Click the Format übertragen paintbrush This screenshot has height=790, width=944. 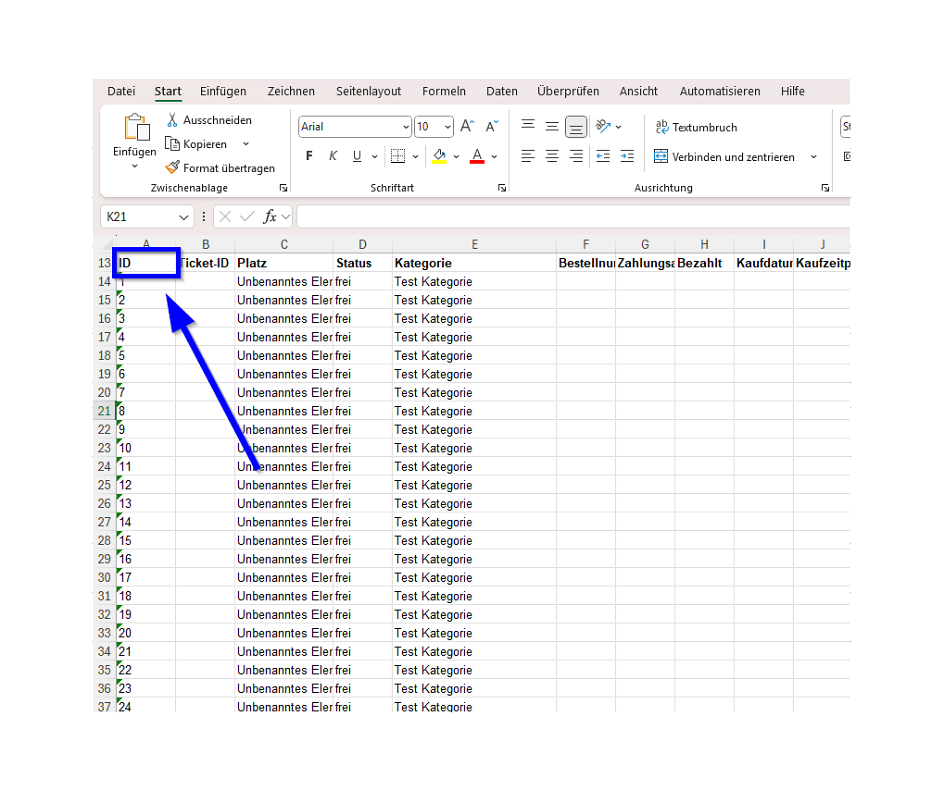coord(172,168)
